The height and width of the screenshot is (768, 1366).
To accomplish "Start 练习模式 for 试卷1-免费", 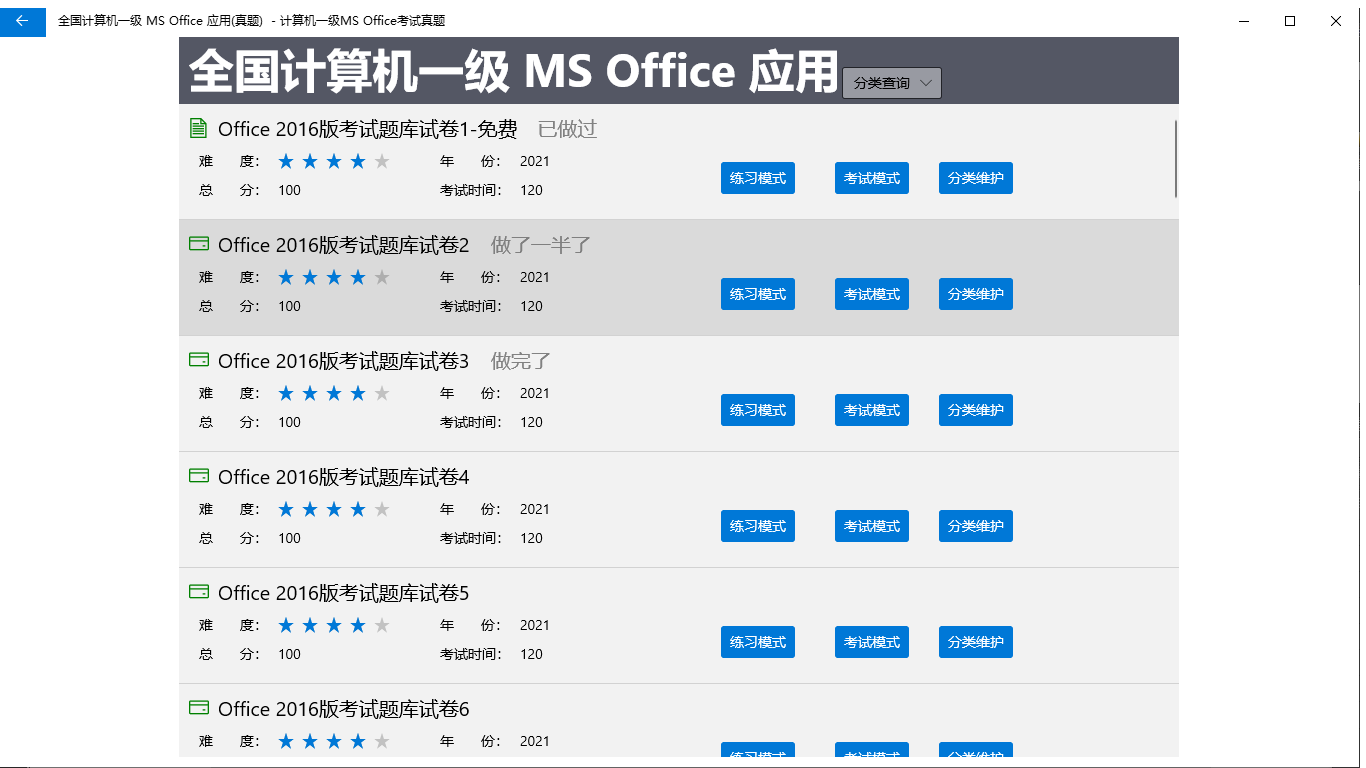I will (758, 178).
